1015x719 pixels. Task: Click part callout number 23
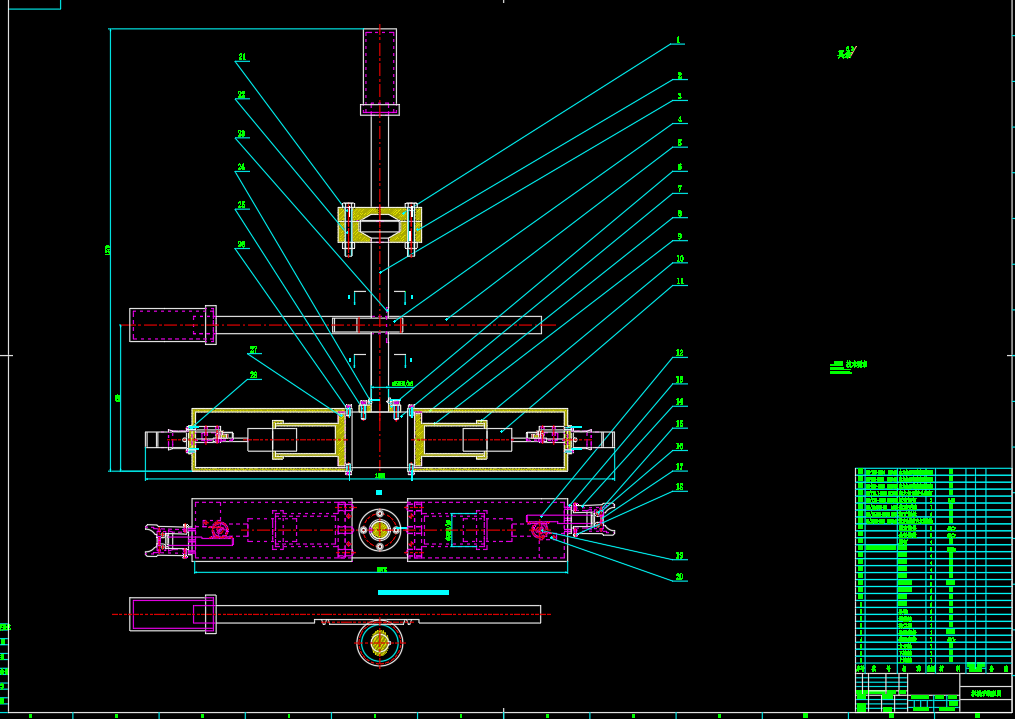[241, 134]
